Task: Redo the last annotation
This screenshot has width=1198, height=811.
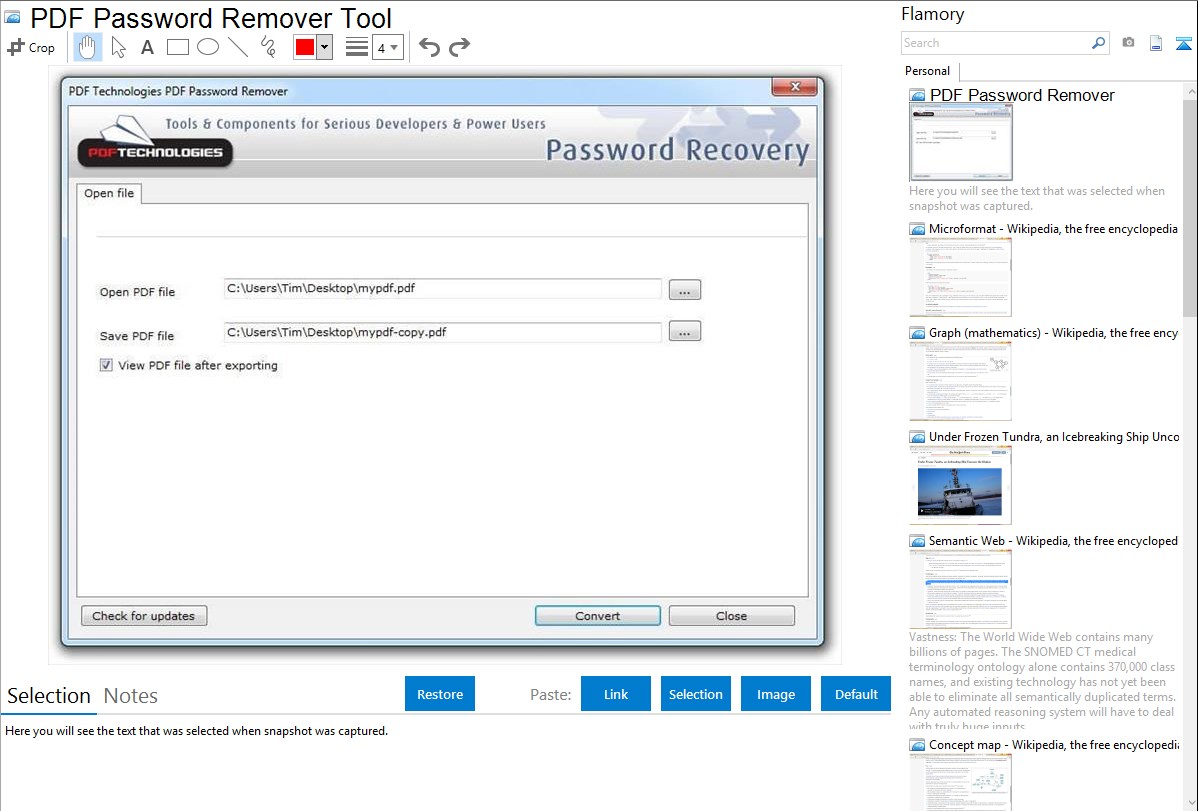Action: click(x=459, y=47)
